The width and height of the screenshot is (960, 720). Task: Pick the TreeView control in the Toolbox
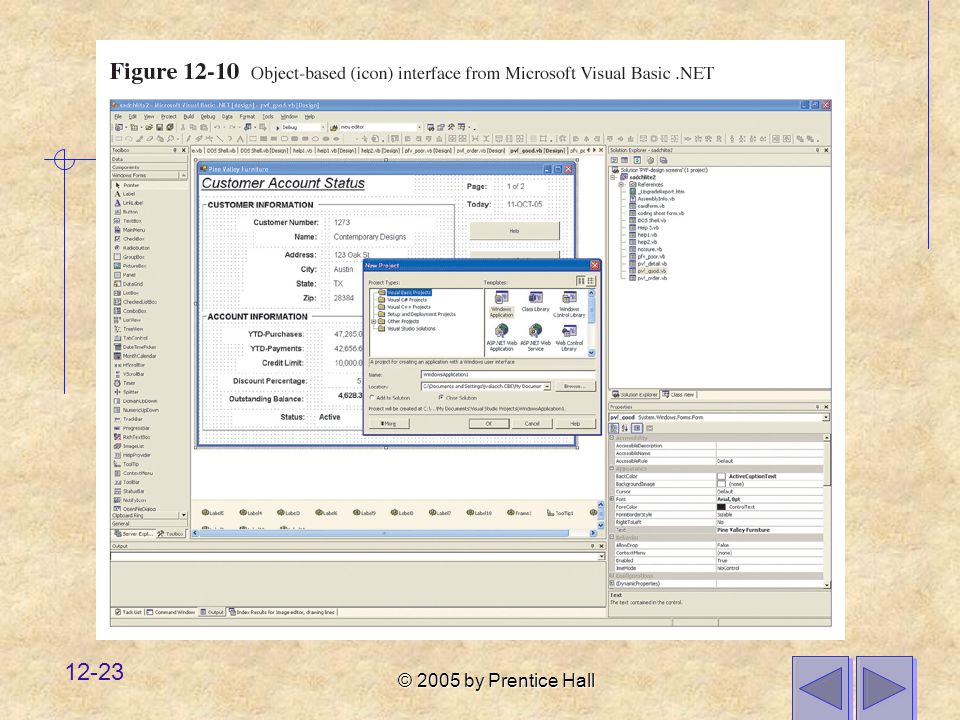(x=129, y=329)
